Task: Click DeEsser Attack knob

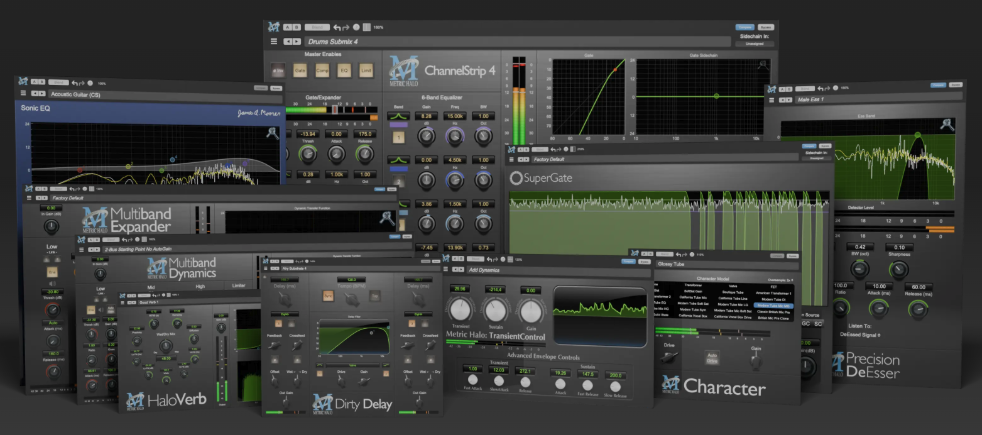Action: tap(878, 307)
